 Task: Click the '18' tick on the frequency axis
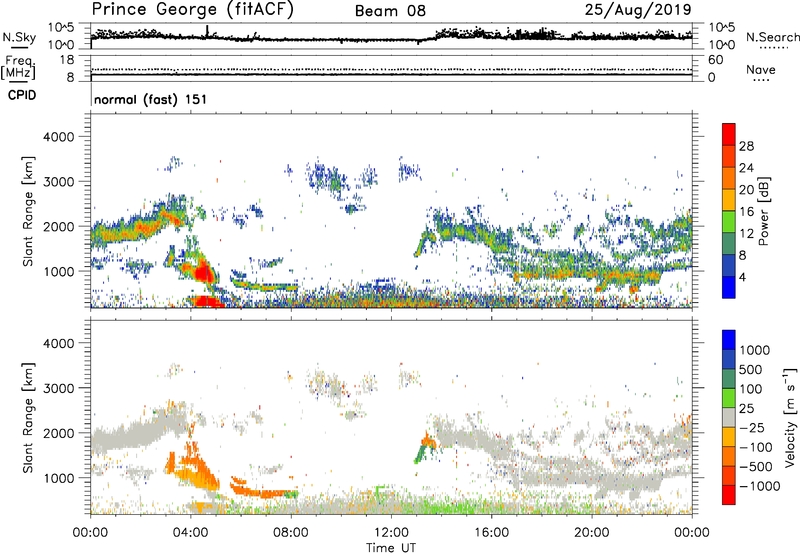[x=67, y=60]
